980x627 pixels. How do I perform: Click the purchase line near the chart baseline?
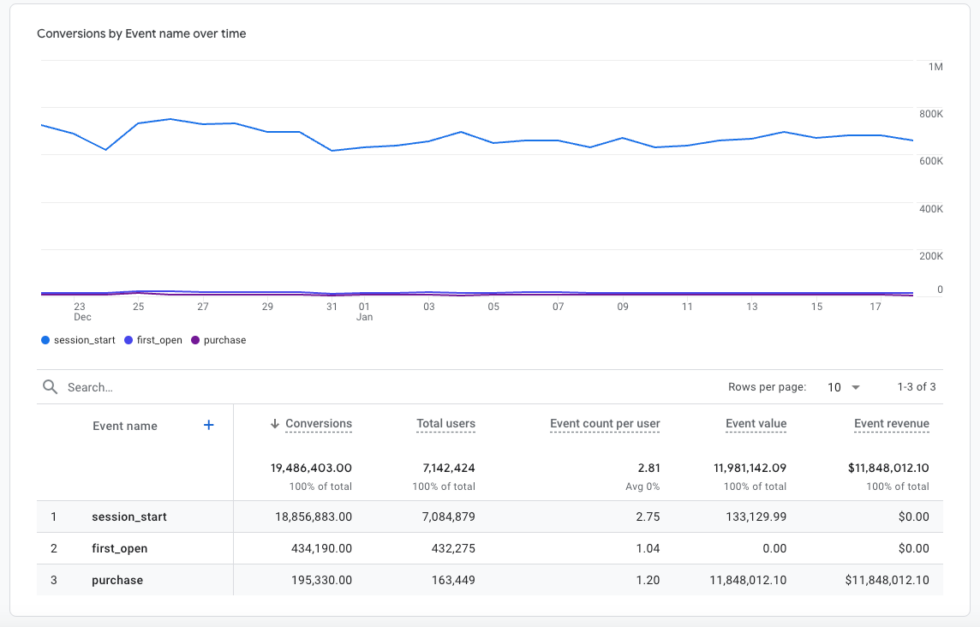[x=400, y=293]
